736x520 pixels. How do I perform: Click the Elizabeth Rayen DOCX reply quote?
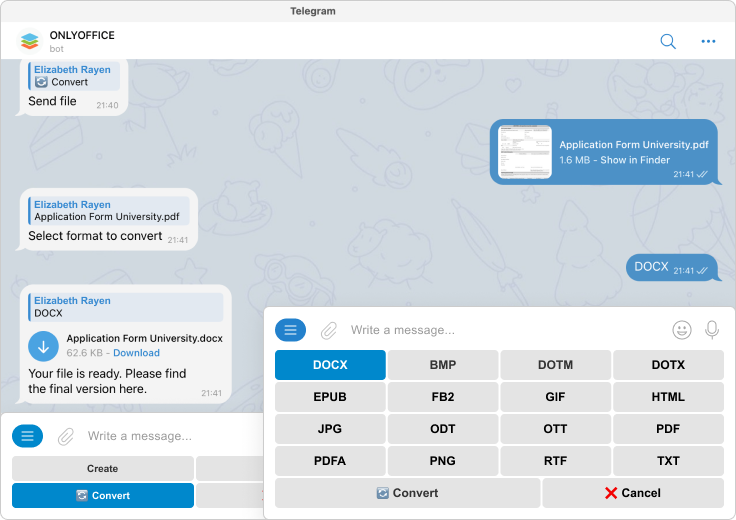[125, 307]
